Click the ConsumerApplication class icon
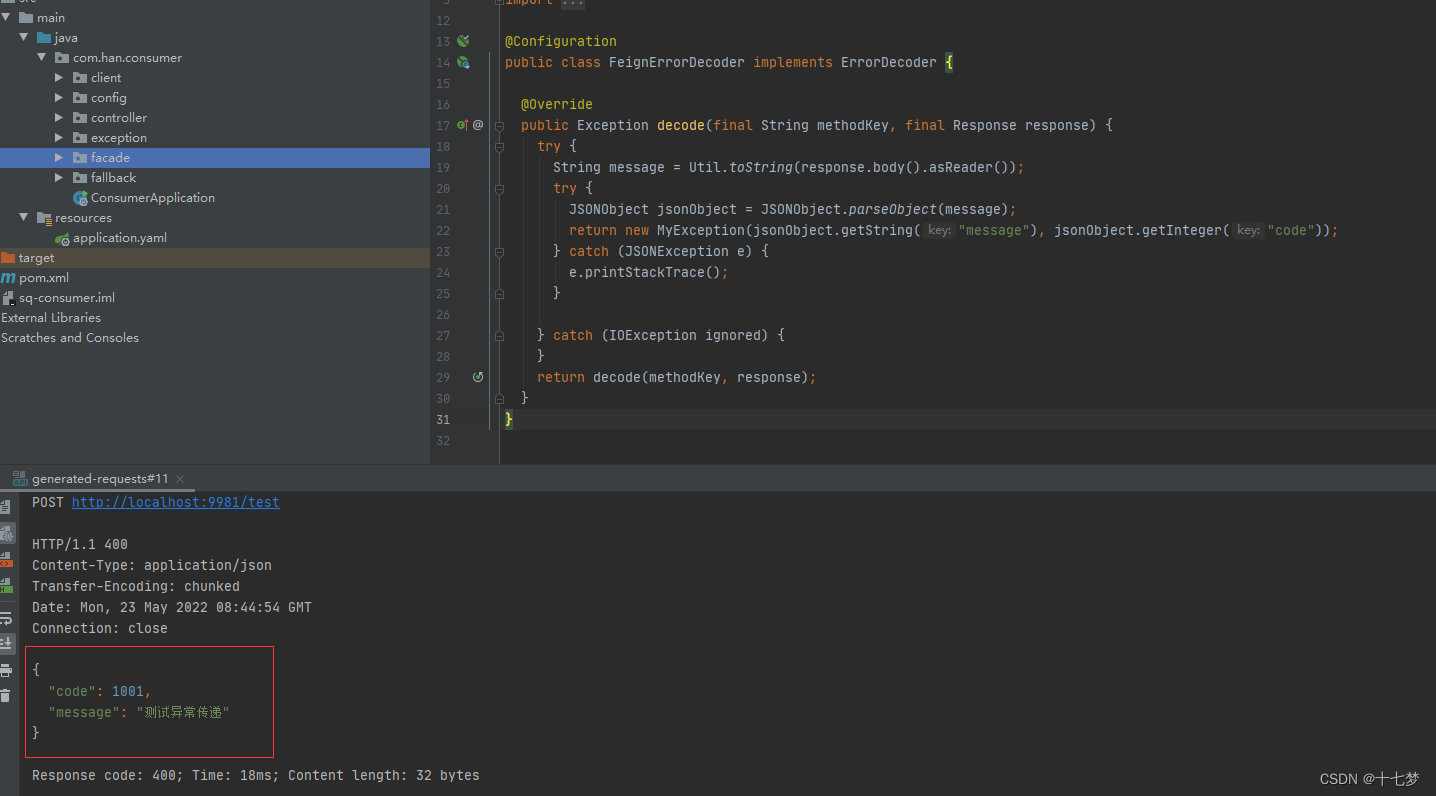 [81, 198]
